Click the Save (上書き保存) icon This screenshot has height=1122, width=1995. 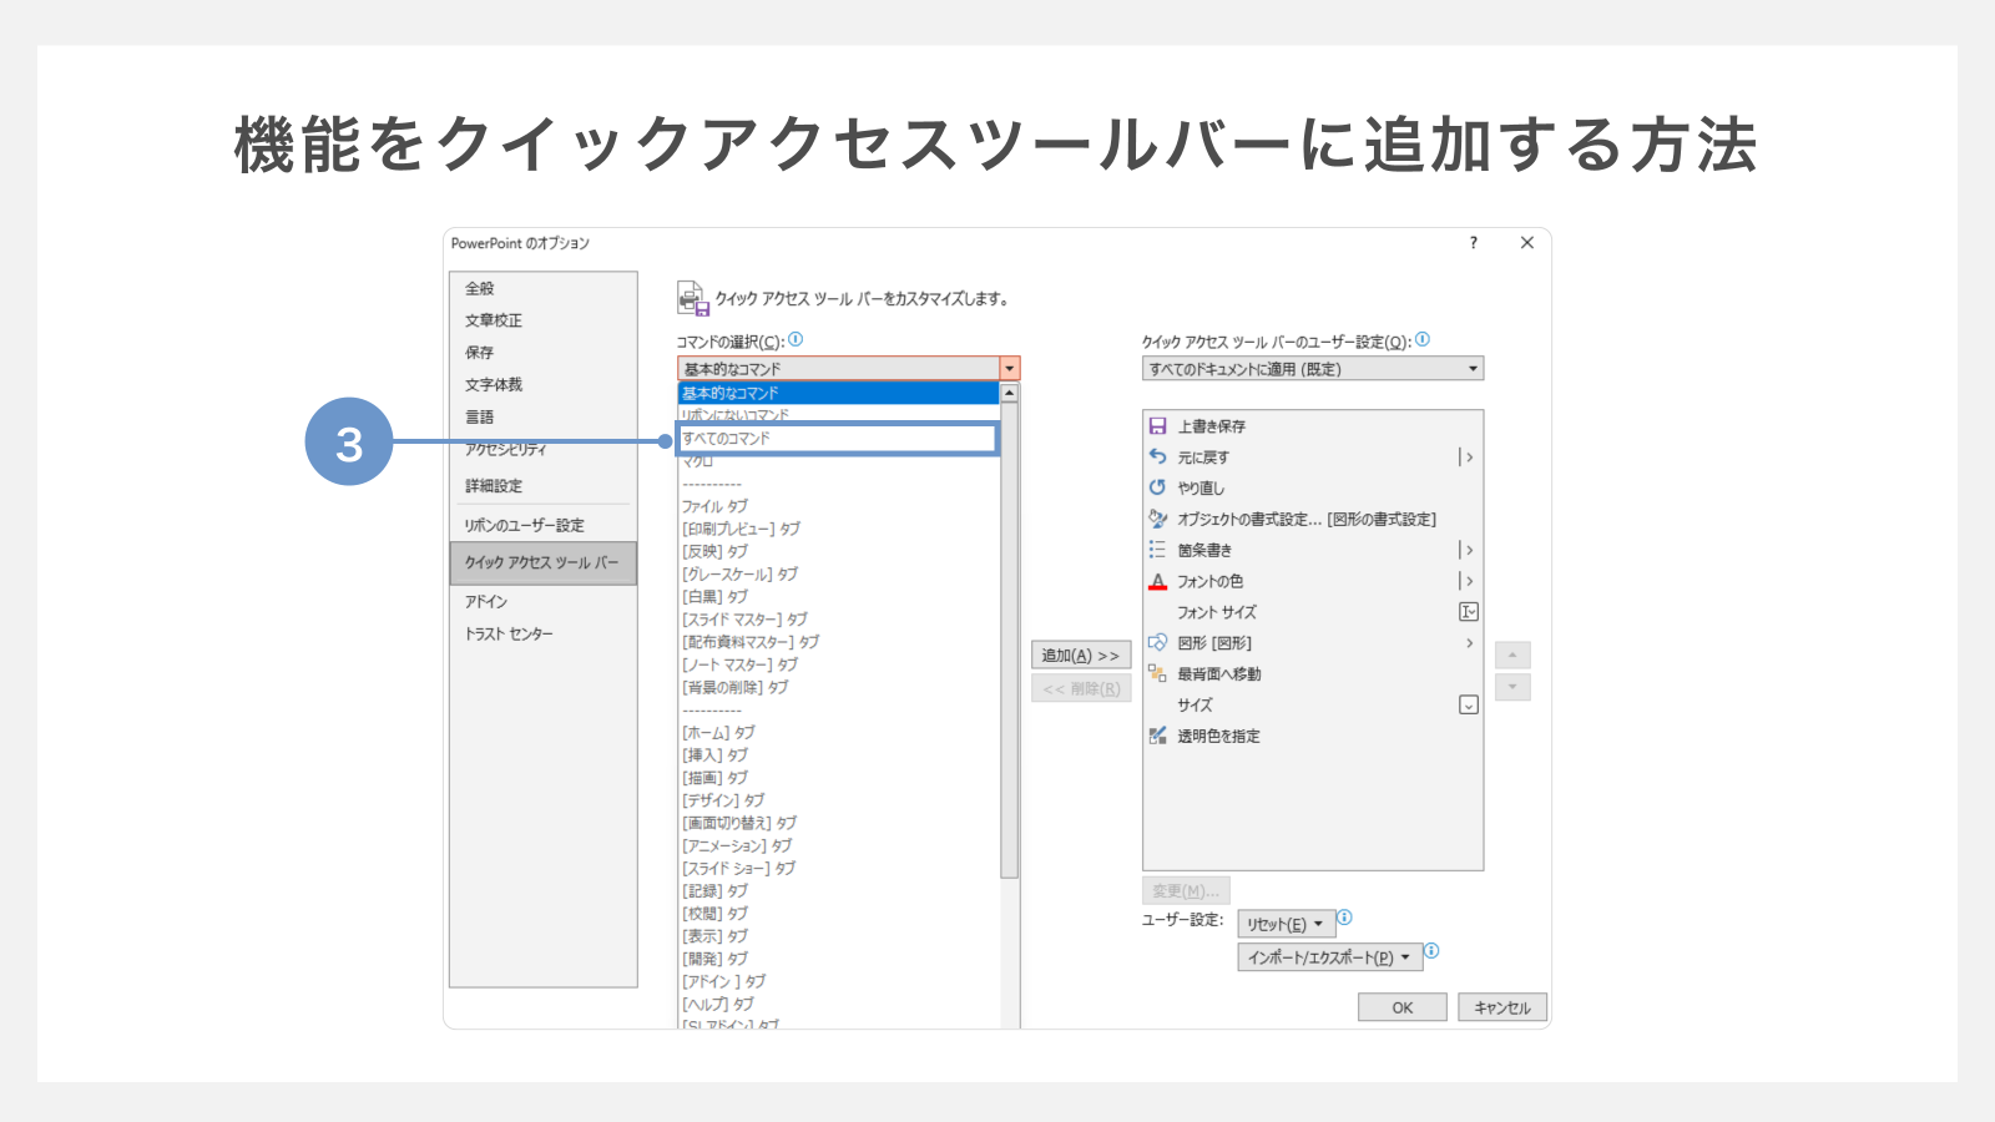click(1157, 426)
